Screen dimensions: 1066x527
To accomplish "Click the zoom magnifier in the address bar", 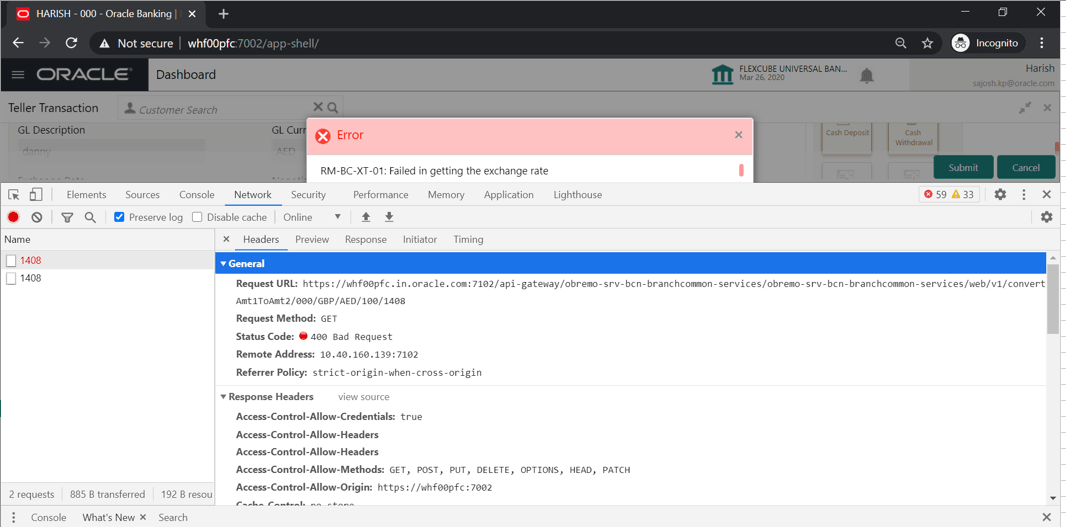I will [x=901, y=43].
